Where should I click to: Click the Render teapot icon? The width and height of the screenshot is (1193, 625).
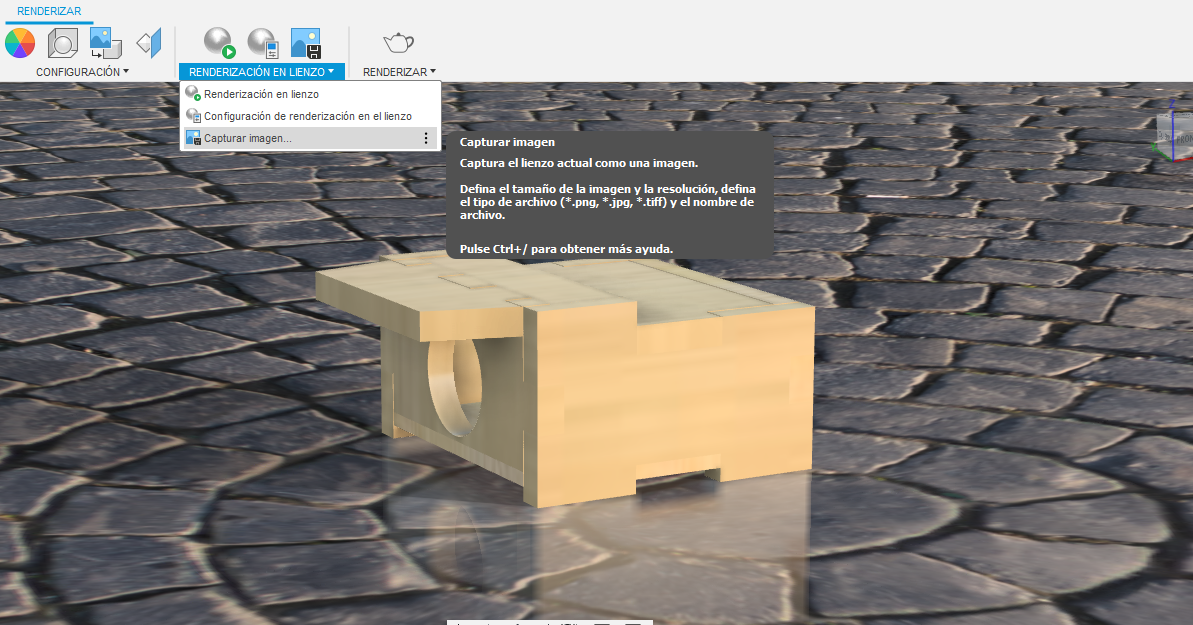tap(398, 43)
